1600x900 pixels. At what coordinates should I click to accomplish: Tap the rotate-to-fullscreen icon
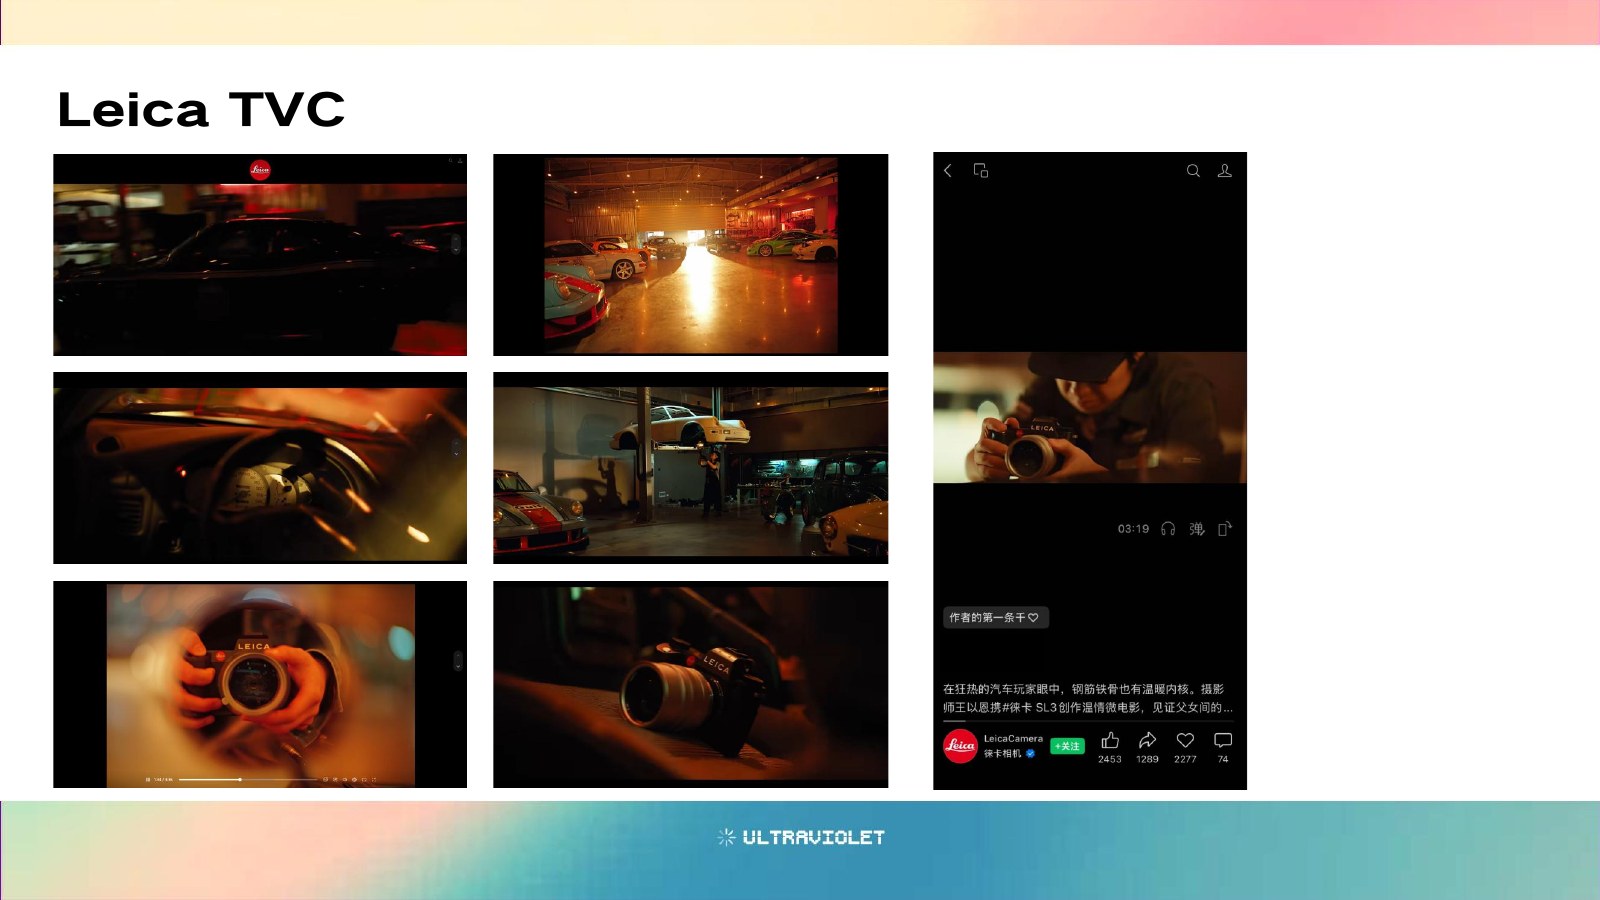(x=1225, y=529)
